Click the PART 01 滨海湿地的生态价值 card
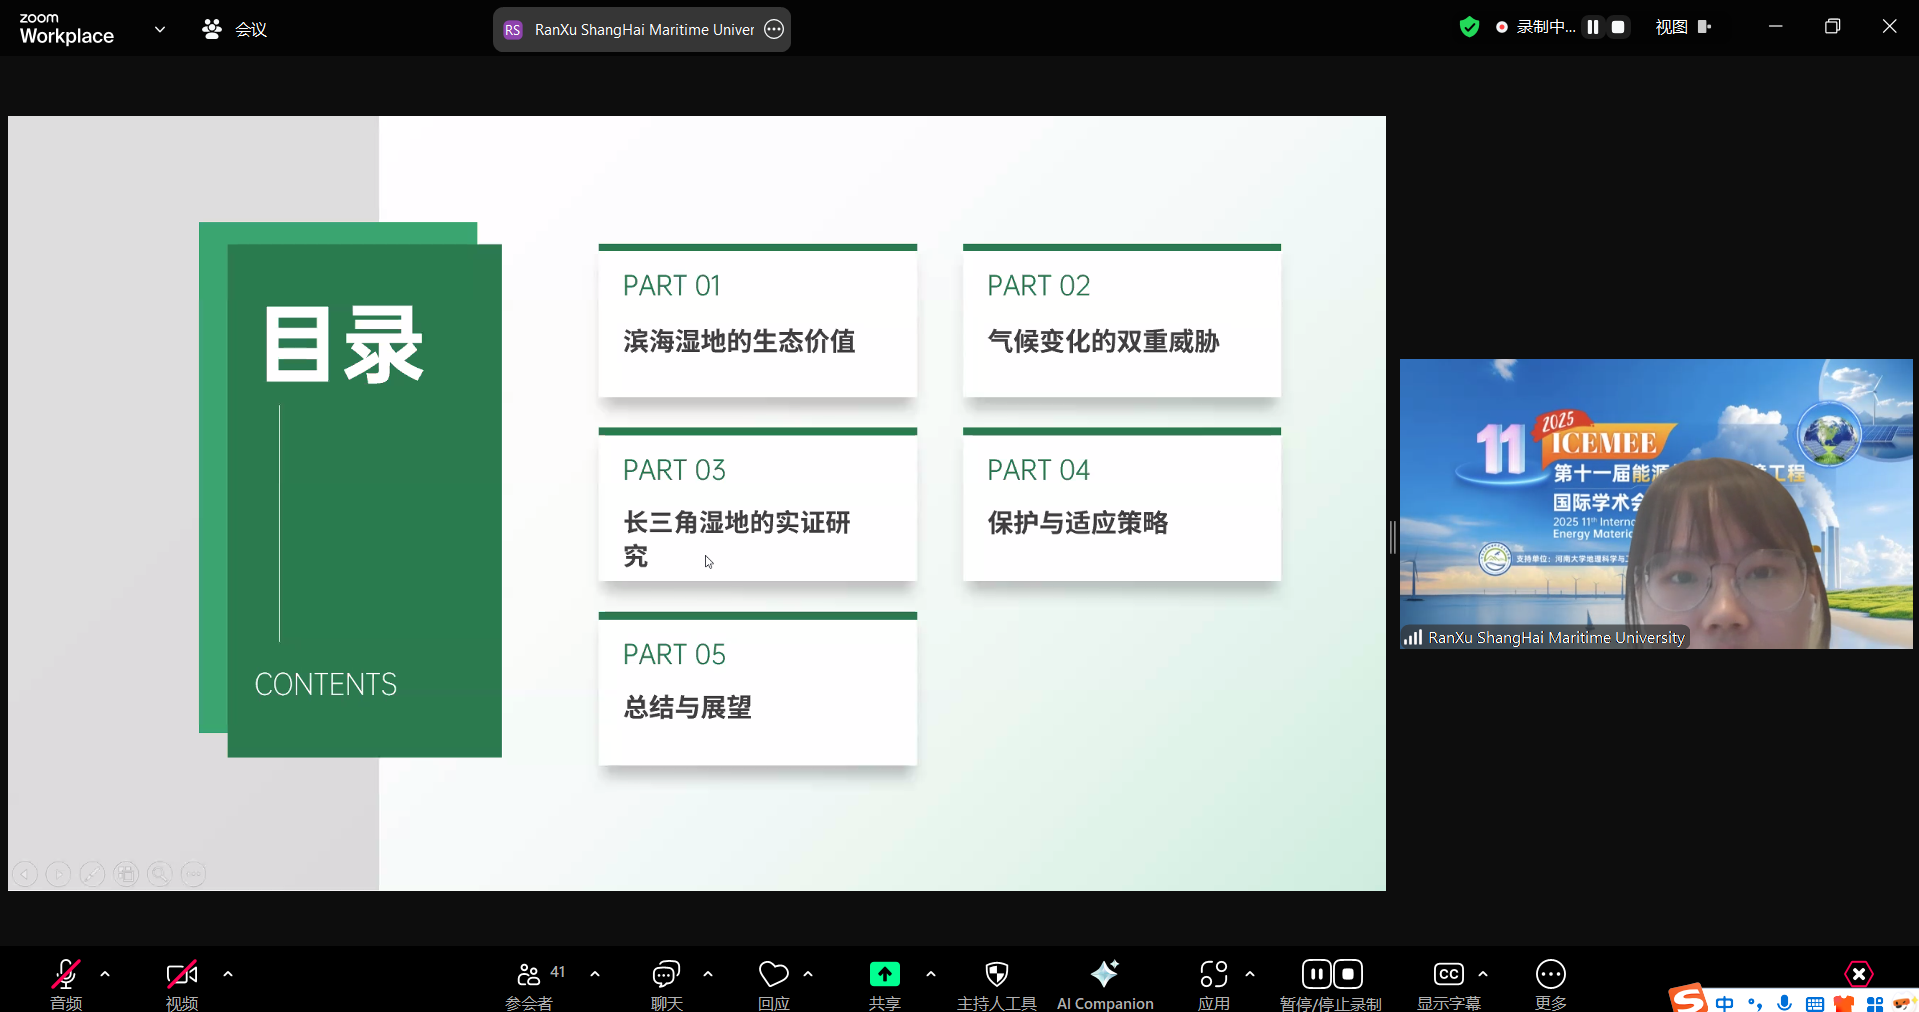The image size is (1919, 1012). [758, 320]
